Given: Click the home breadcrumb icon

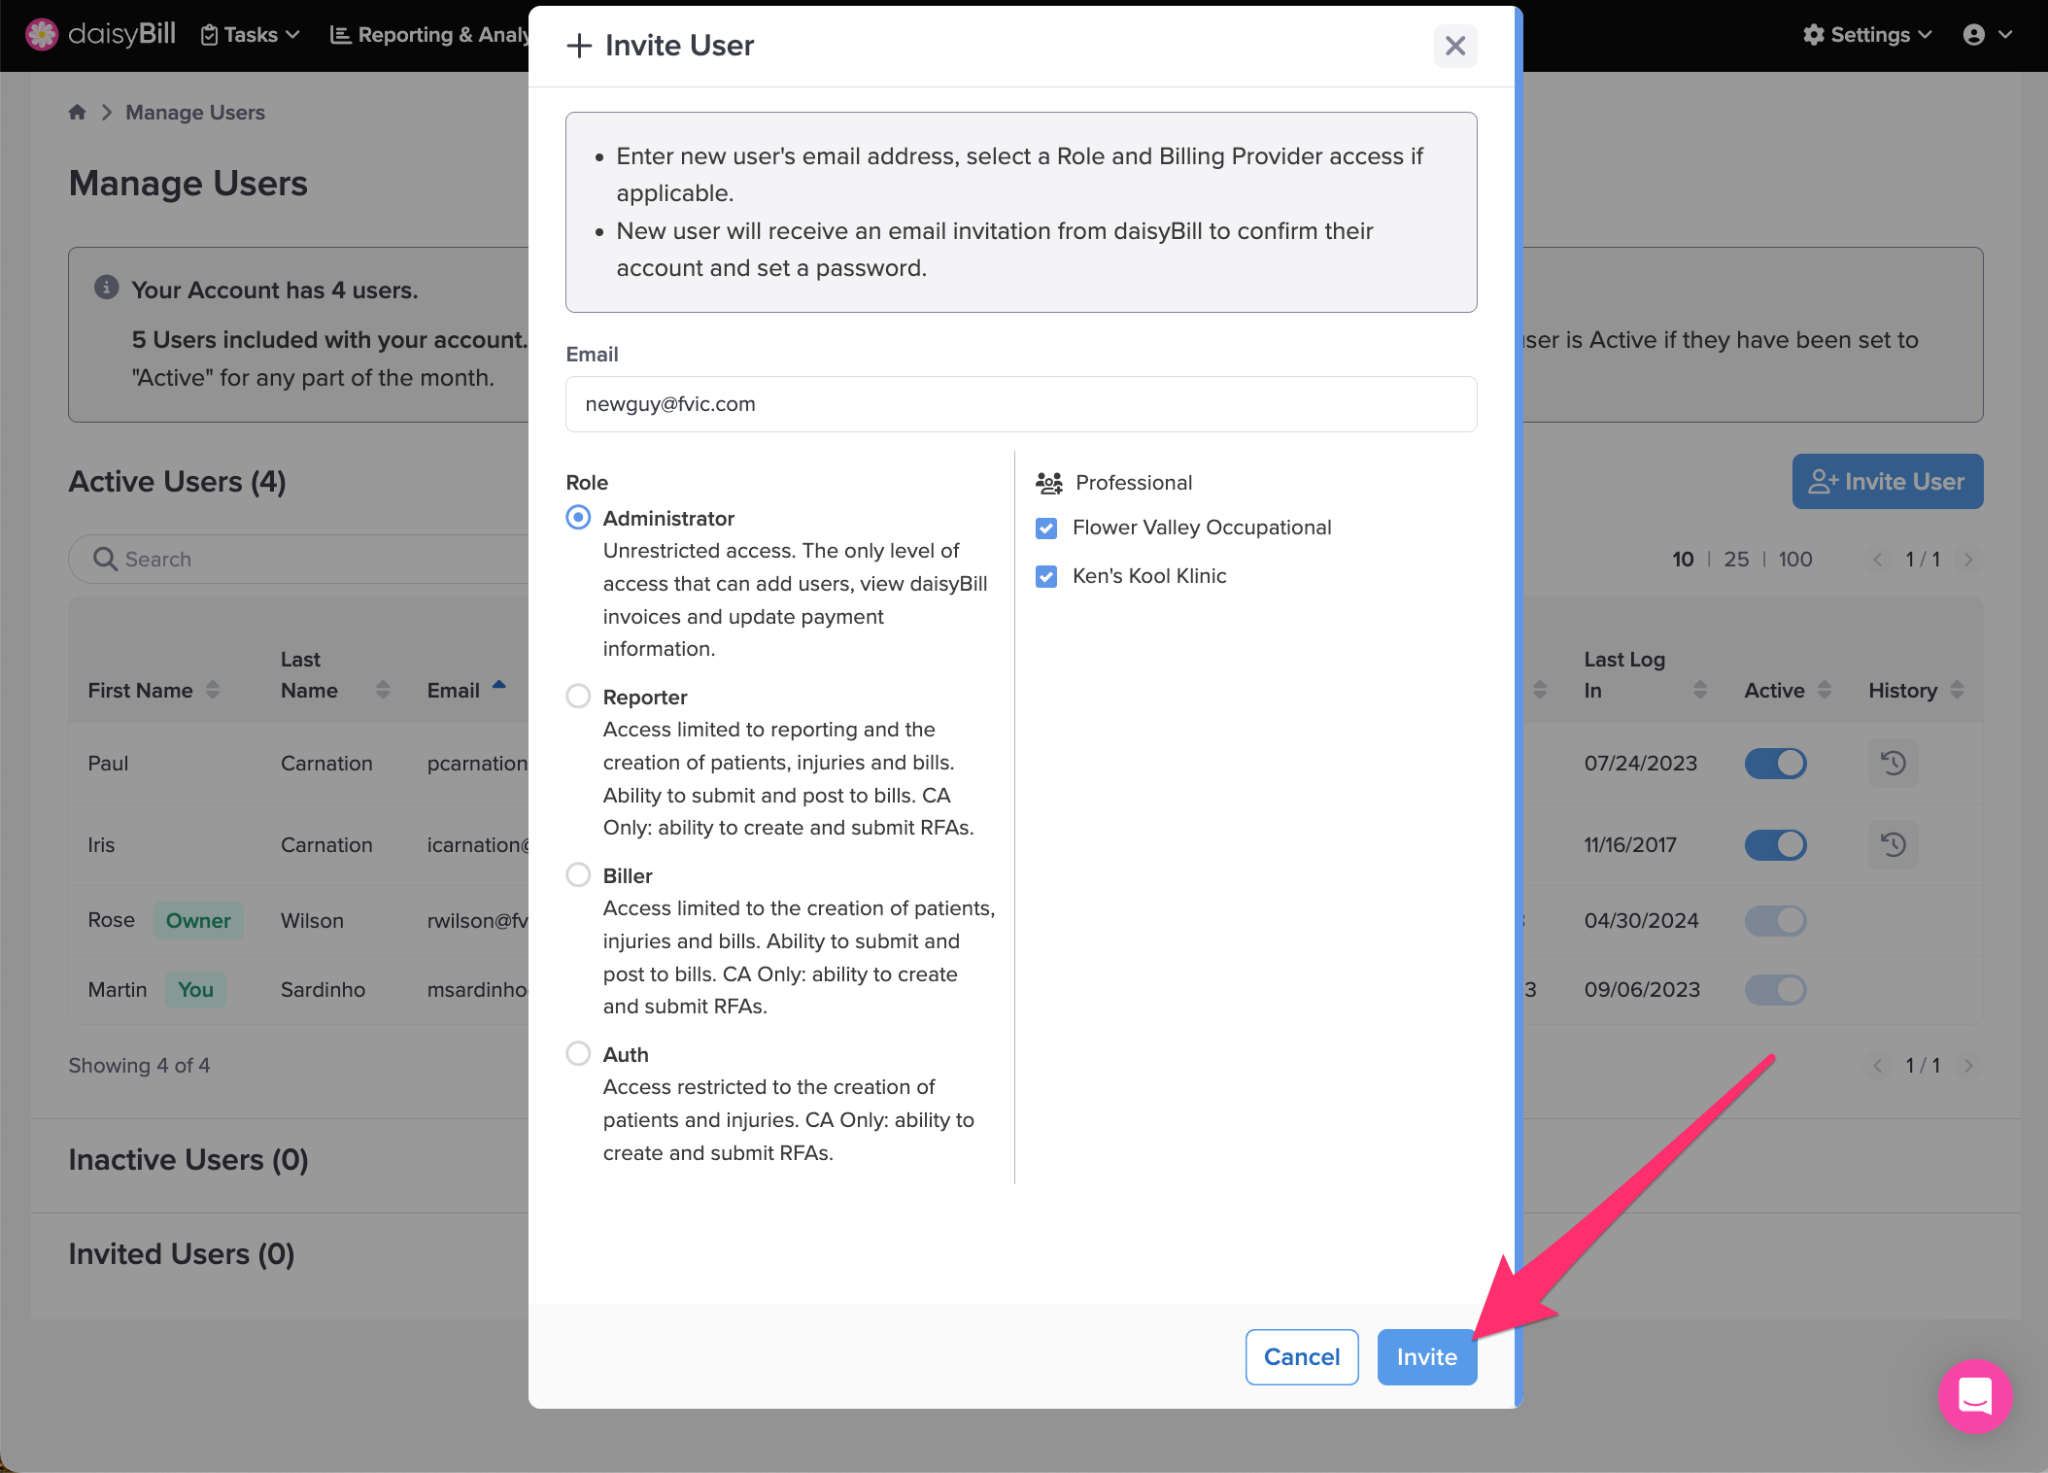Looking at the screenshot, I should coord(77,112).
